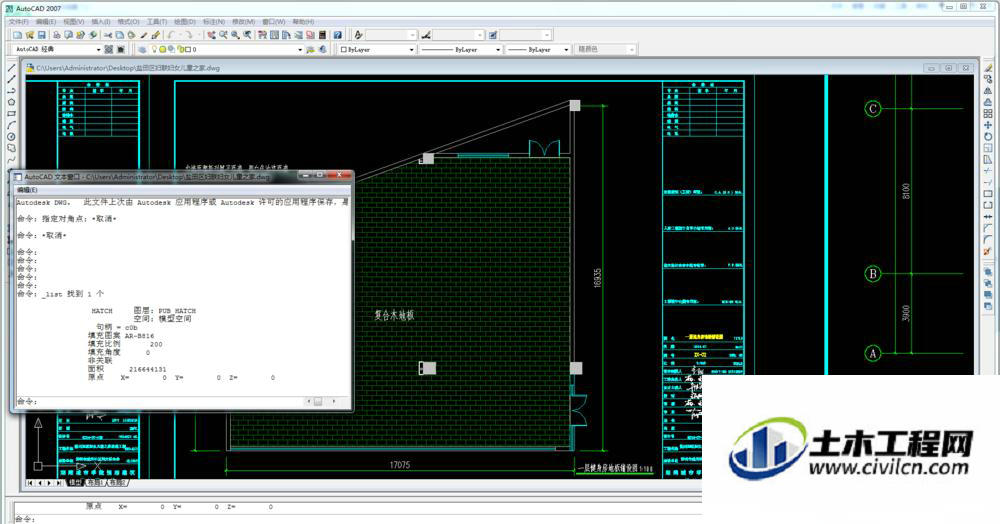Click the Zoom realtime icon
The height and width of the screenshot is (524, 1000).
[x=223, y=35]
